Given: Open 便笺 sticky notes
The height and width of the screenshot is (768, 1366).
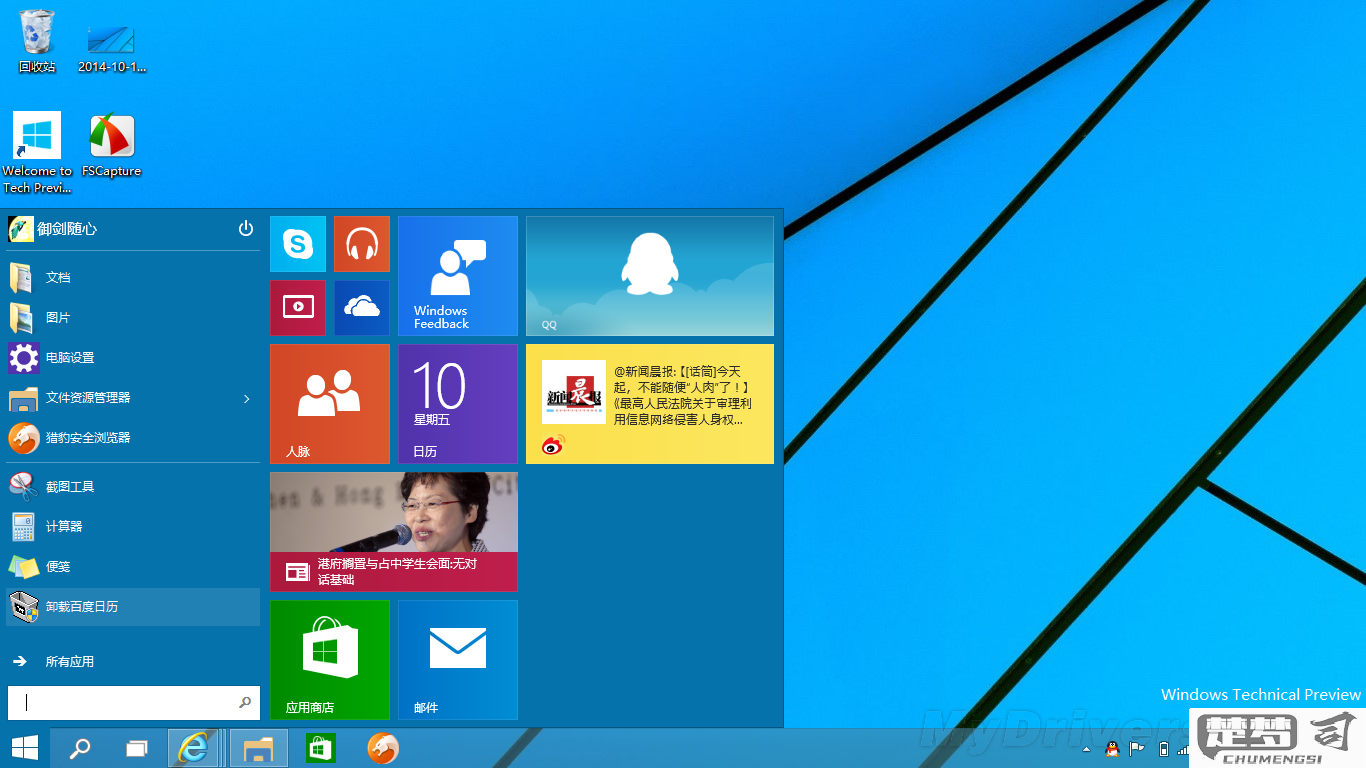Looking at the screenshot, I should click(x=133, y=566).
